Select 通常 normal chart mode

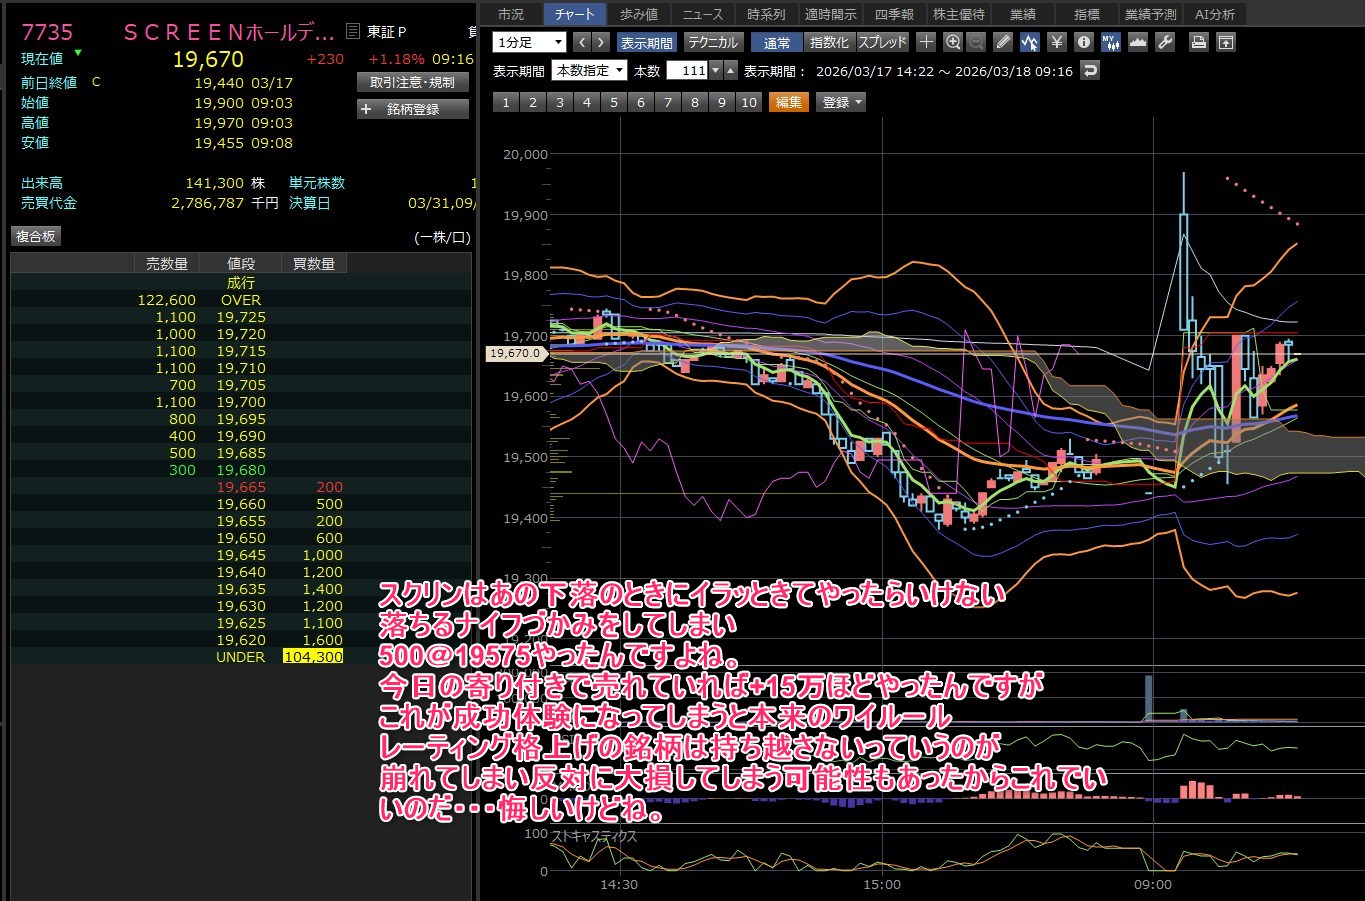[x=777, y=42]
